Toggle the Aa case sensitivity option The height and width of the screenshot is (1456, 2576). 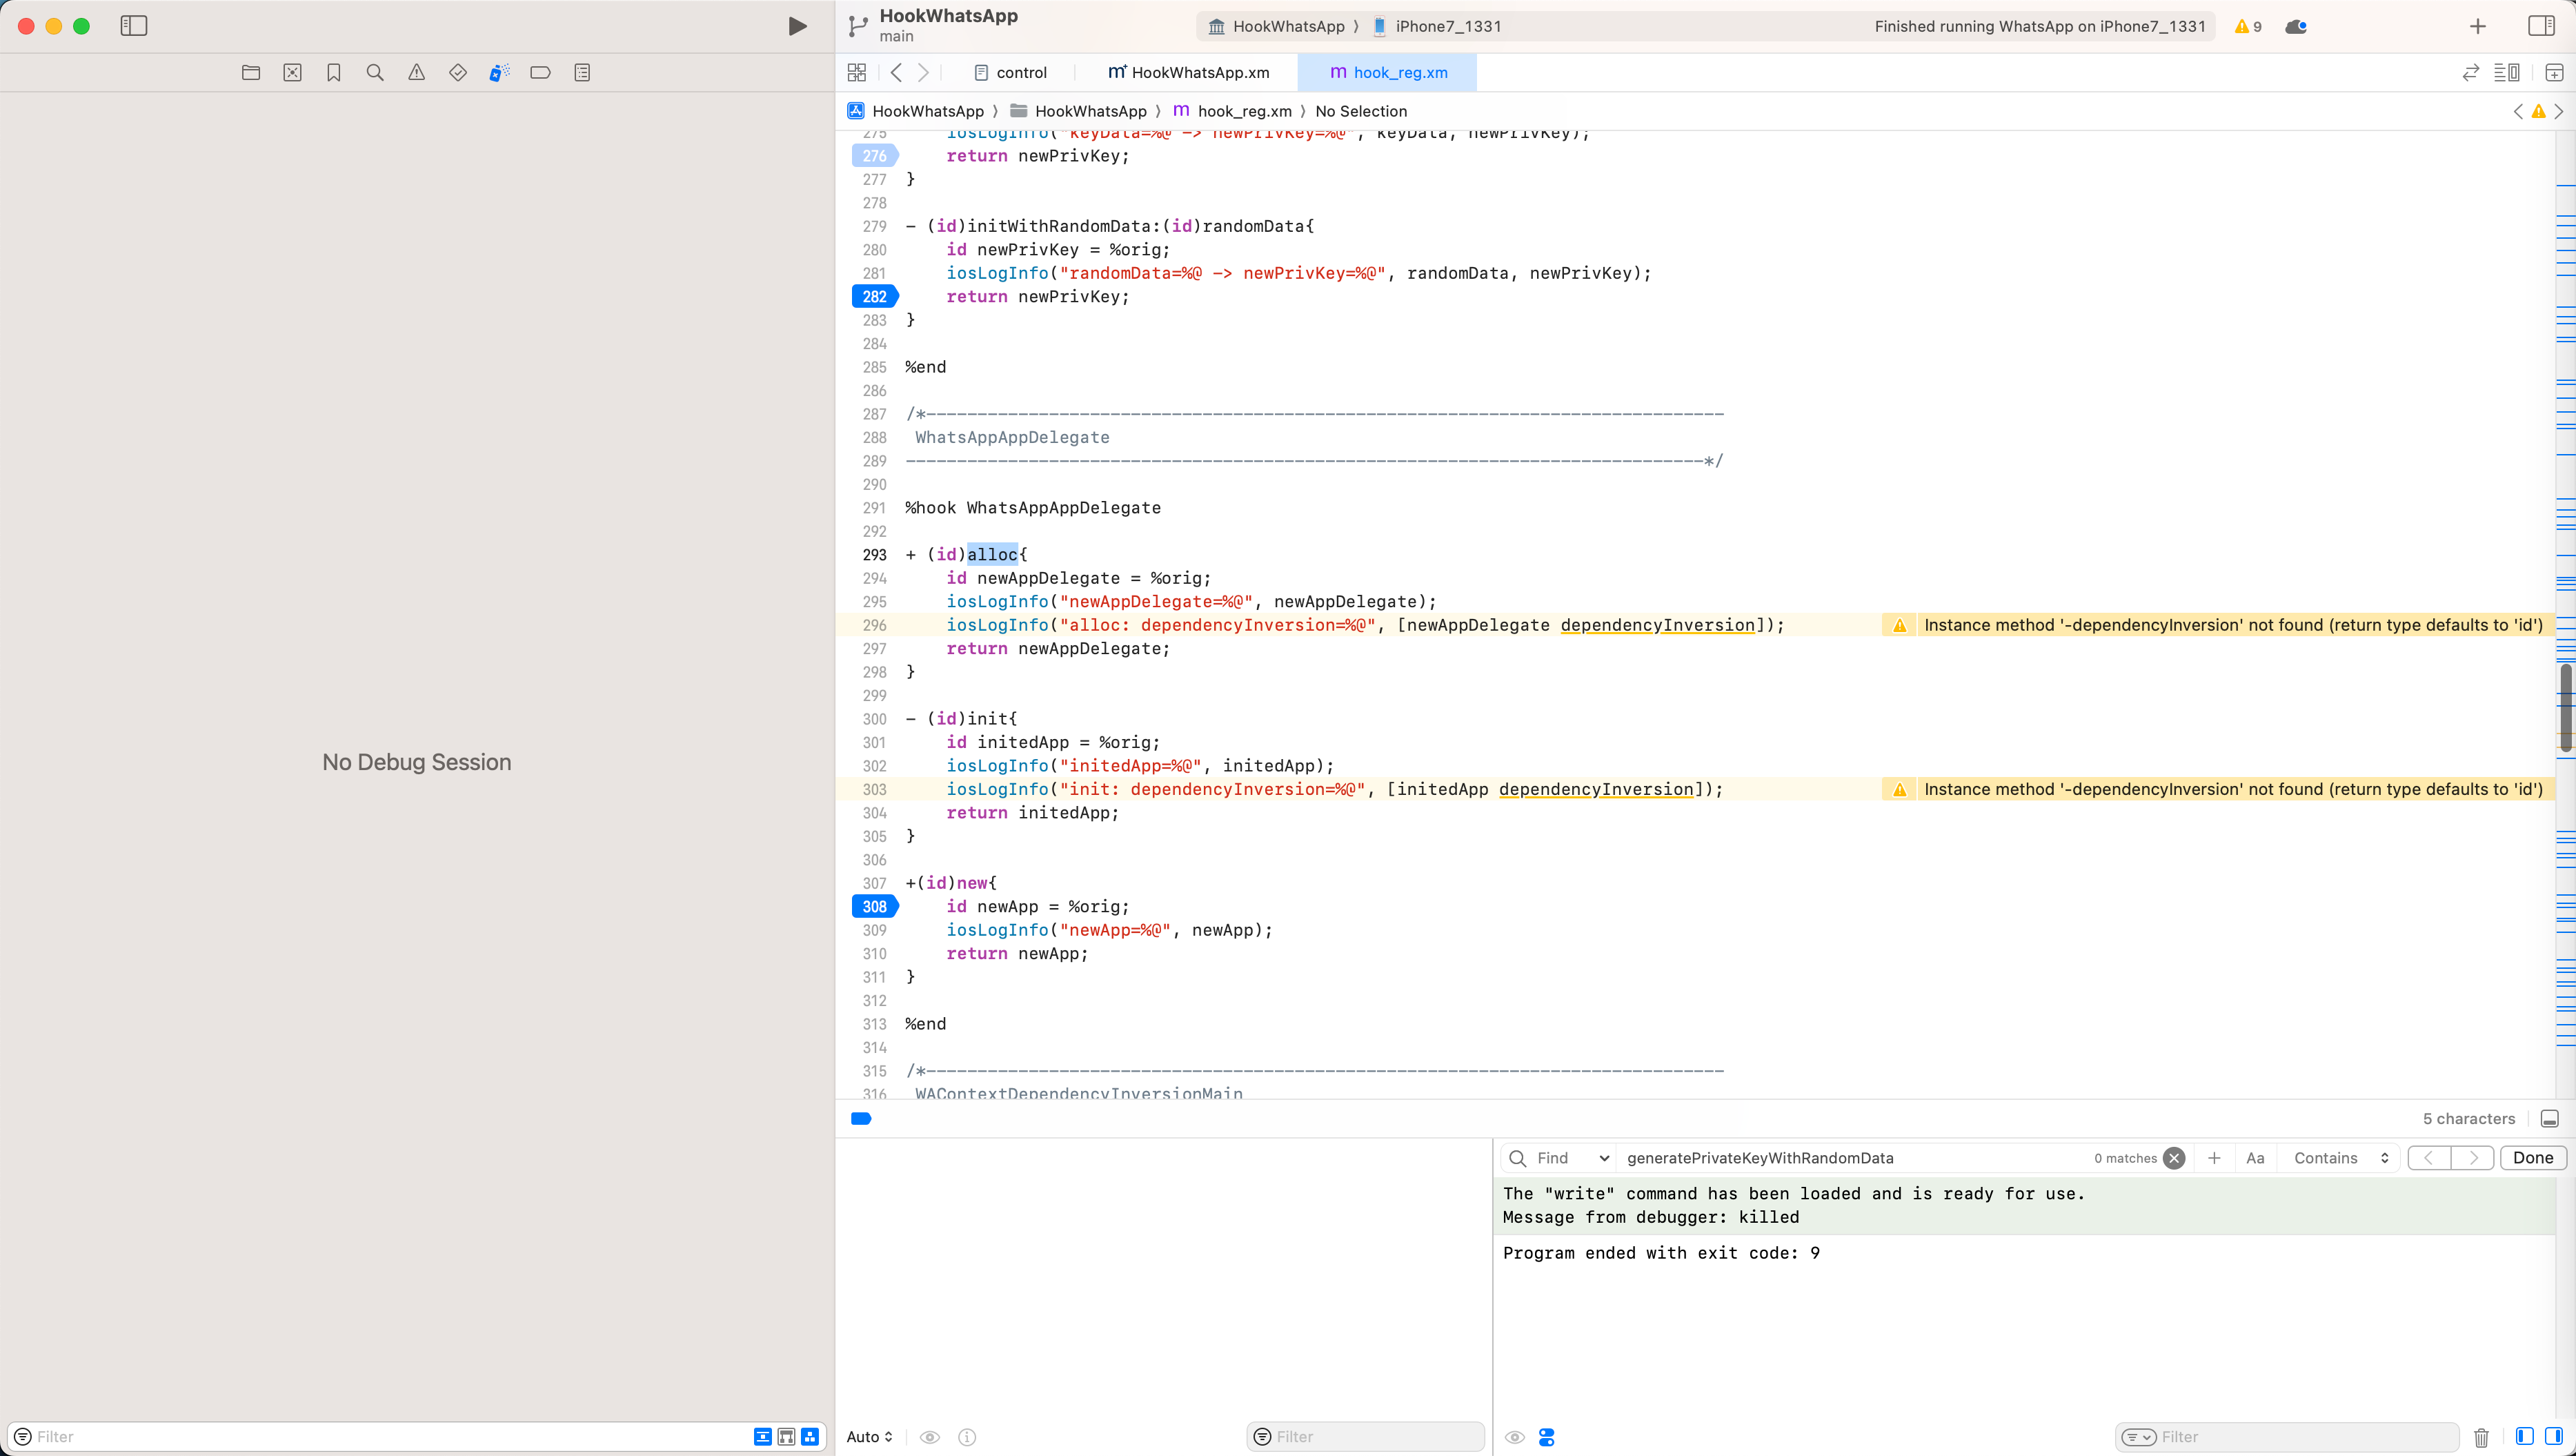2255,1158
